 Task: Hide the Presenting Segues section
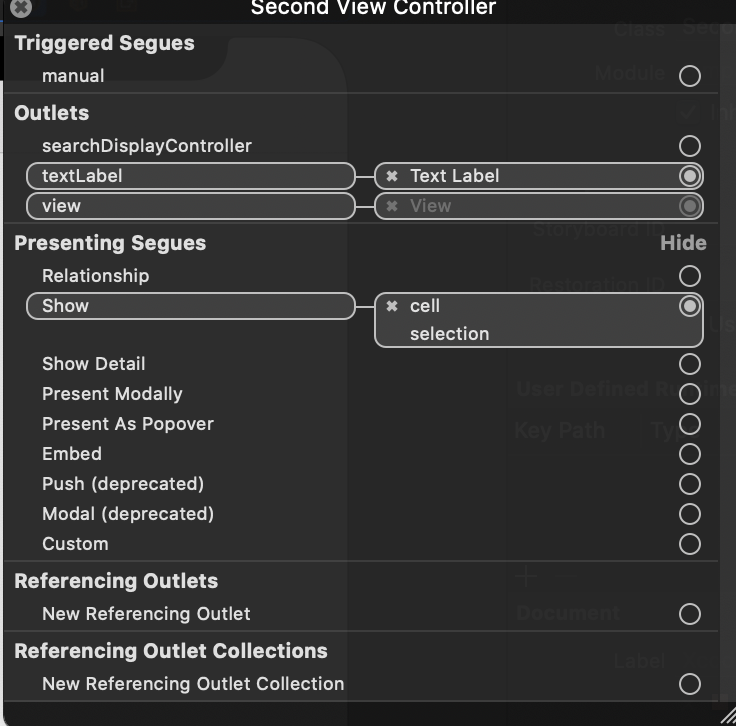[683, 243]
